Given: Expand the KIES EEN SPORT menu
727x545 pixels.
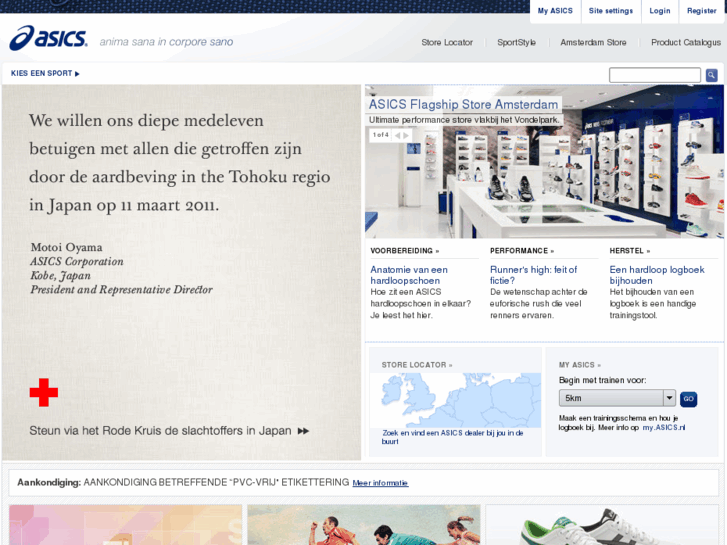Looking at the screenshot, I should [45, 73].
